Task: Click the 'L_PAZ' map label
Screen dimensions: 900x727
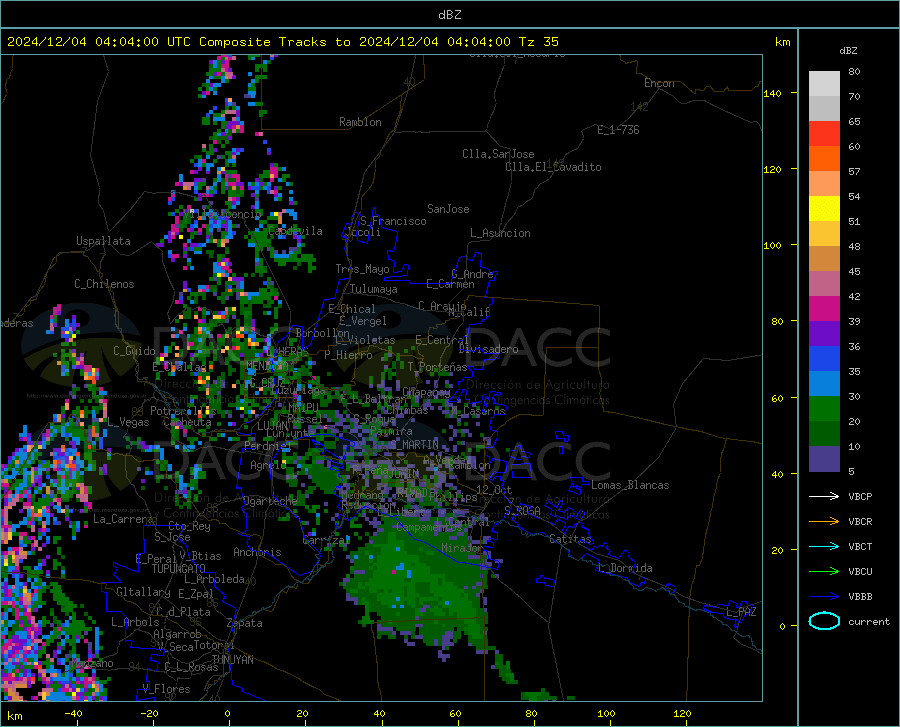Action: [741, 612]
